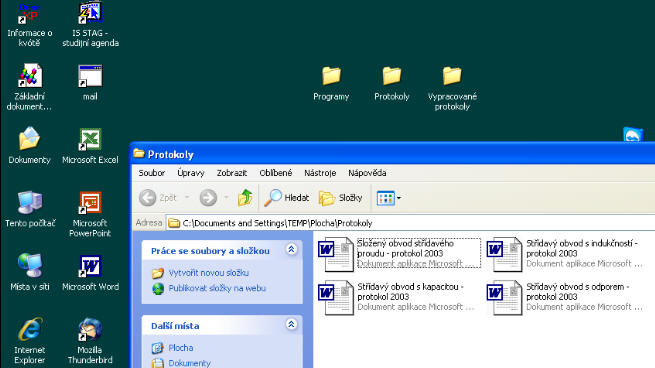Collapse the Práce se soubory a složkou panel

tap(291, 250)
